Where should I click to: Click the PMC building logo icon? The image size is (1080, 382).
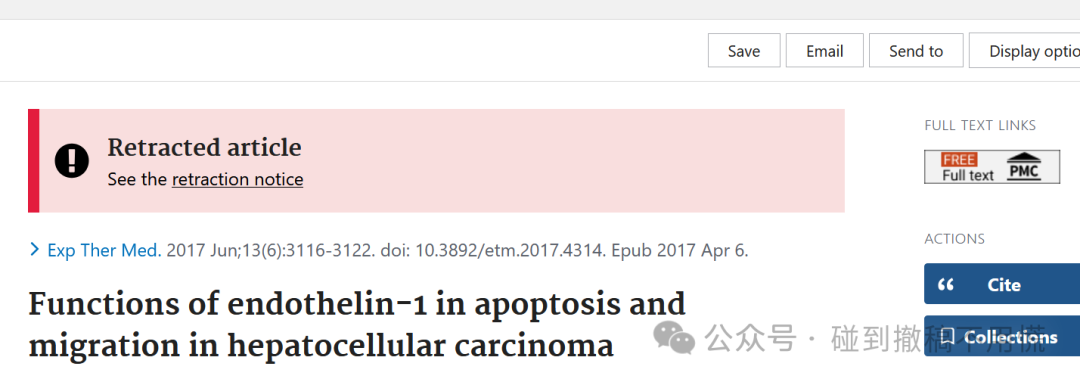coord(1024,167)
